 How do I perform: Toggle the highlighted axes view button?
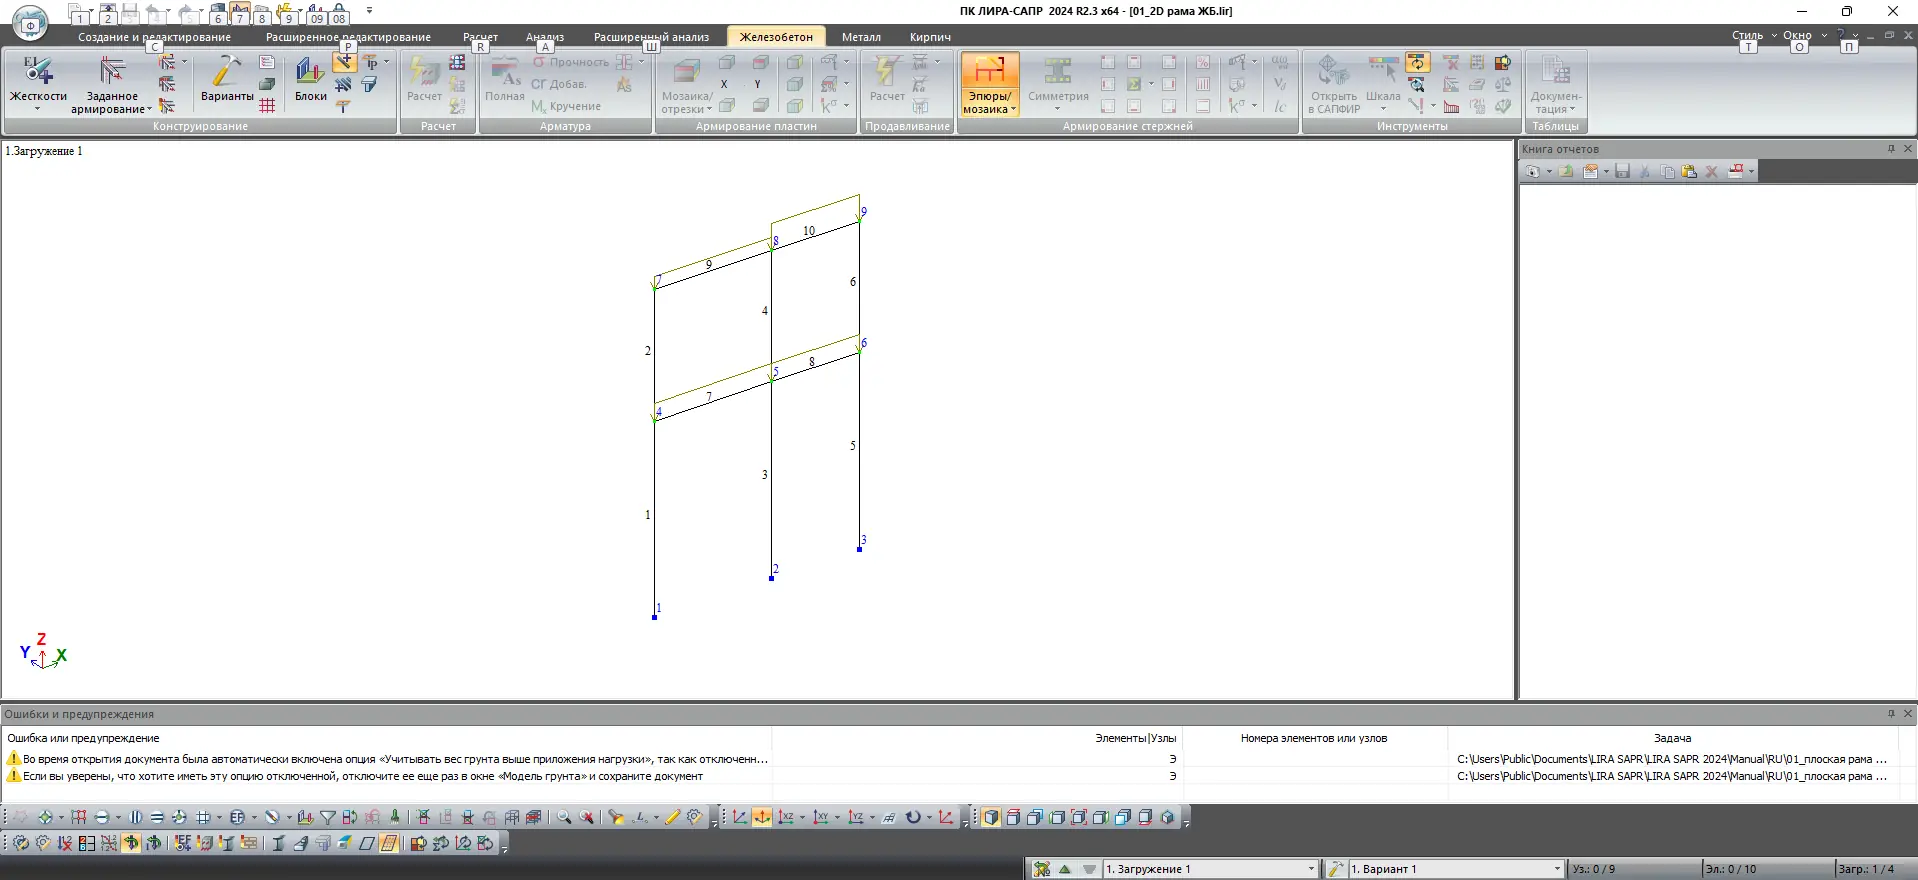762,817
